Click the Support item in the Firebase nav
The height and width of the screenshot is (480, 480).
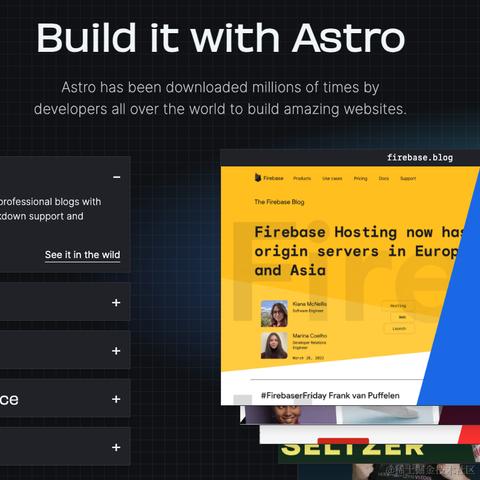pyautogui.click(x=408, y=178)
